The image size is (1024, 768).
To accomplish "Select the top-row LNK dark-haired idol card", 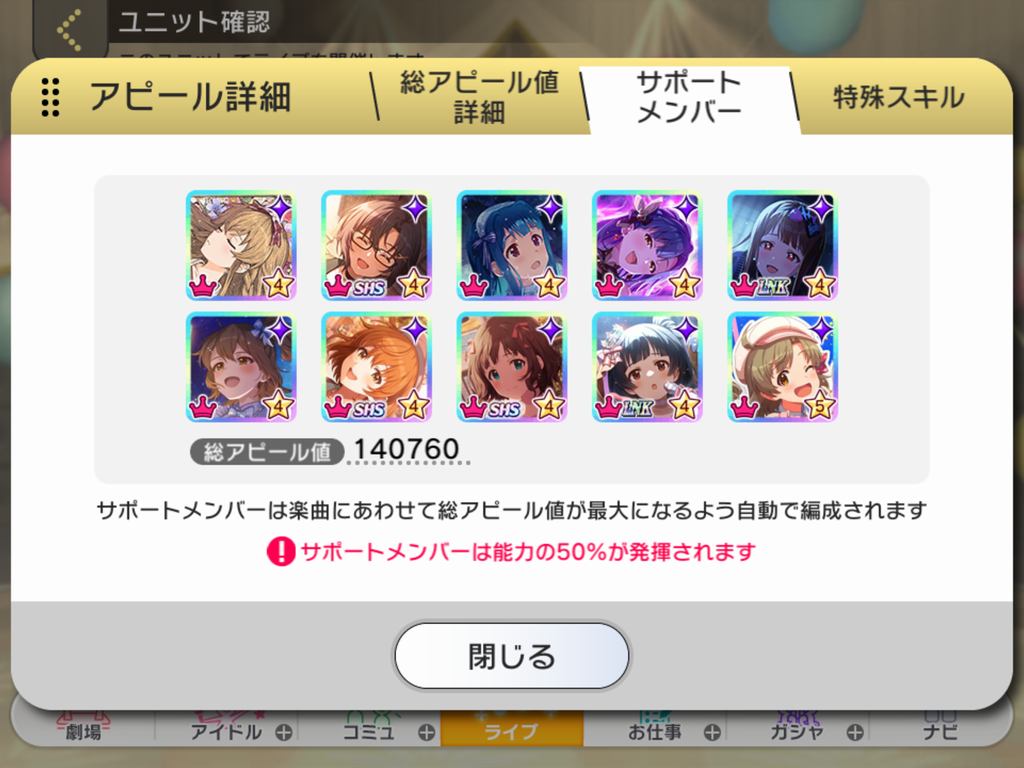I will 782,246.
